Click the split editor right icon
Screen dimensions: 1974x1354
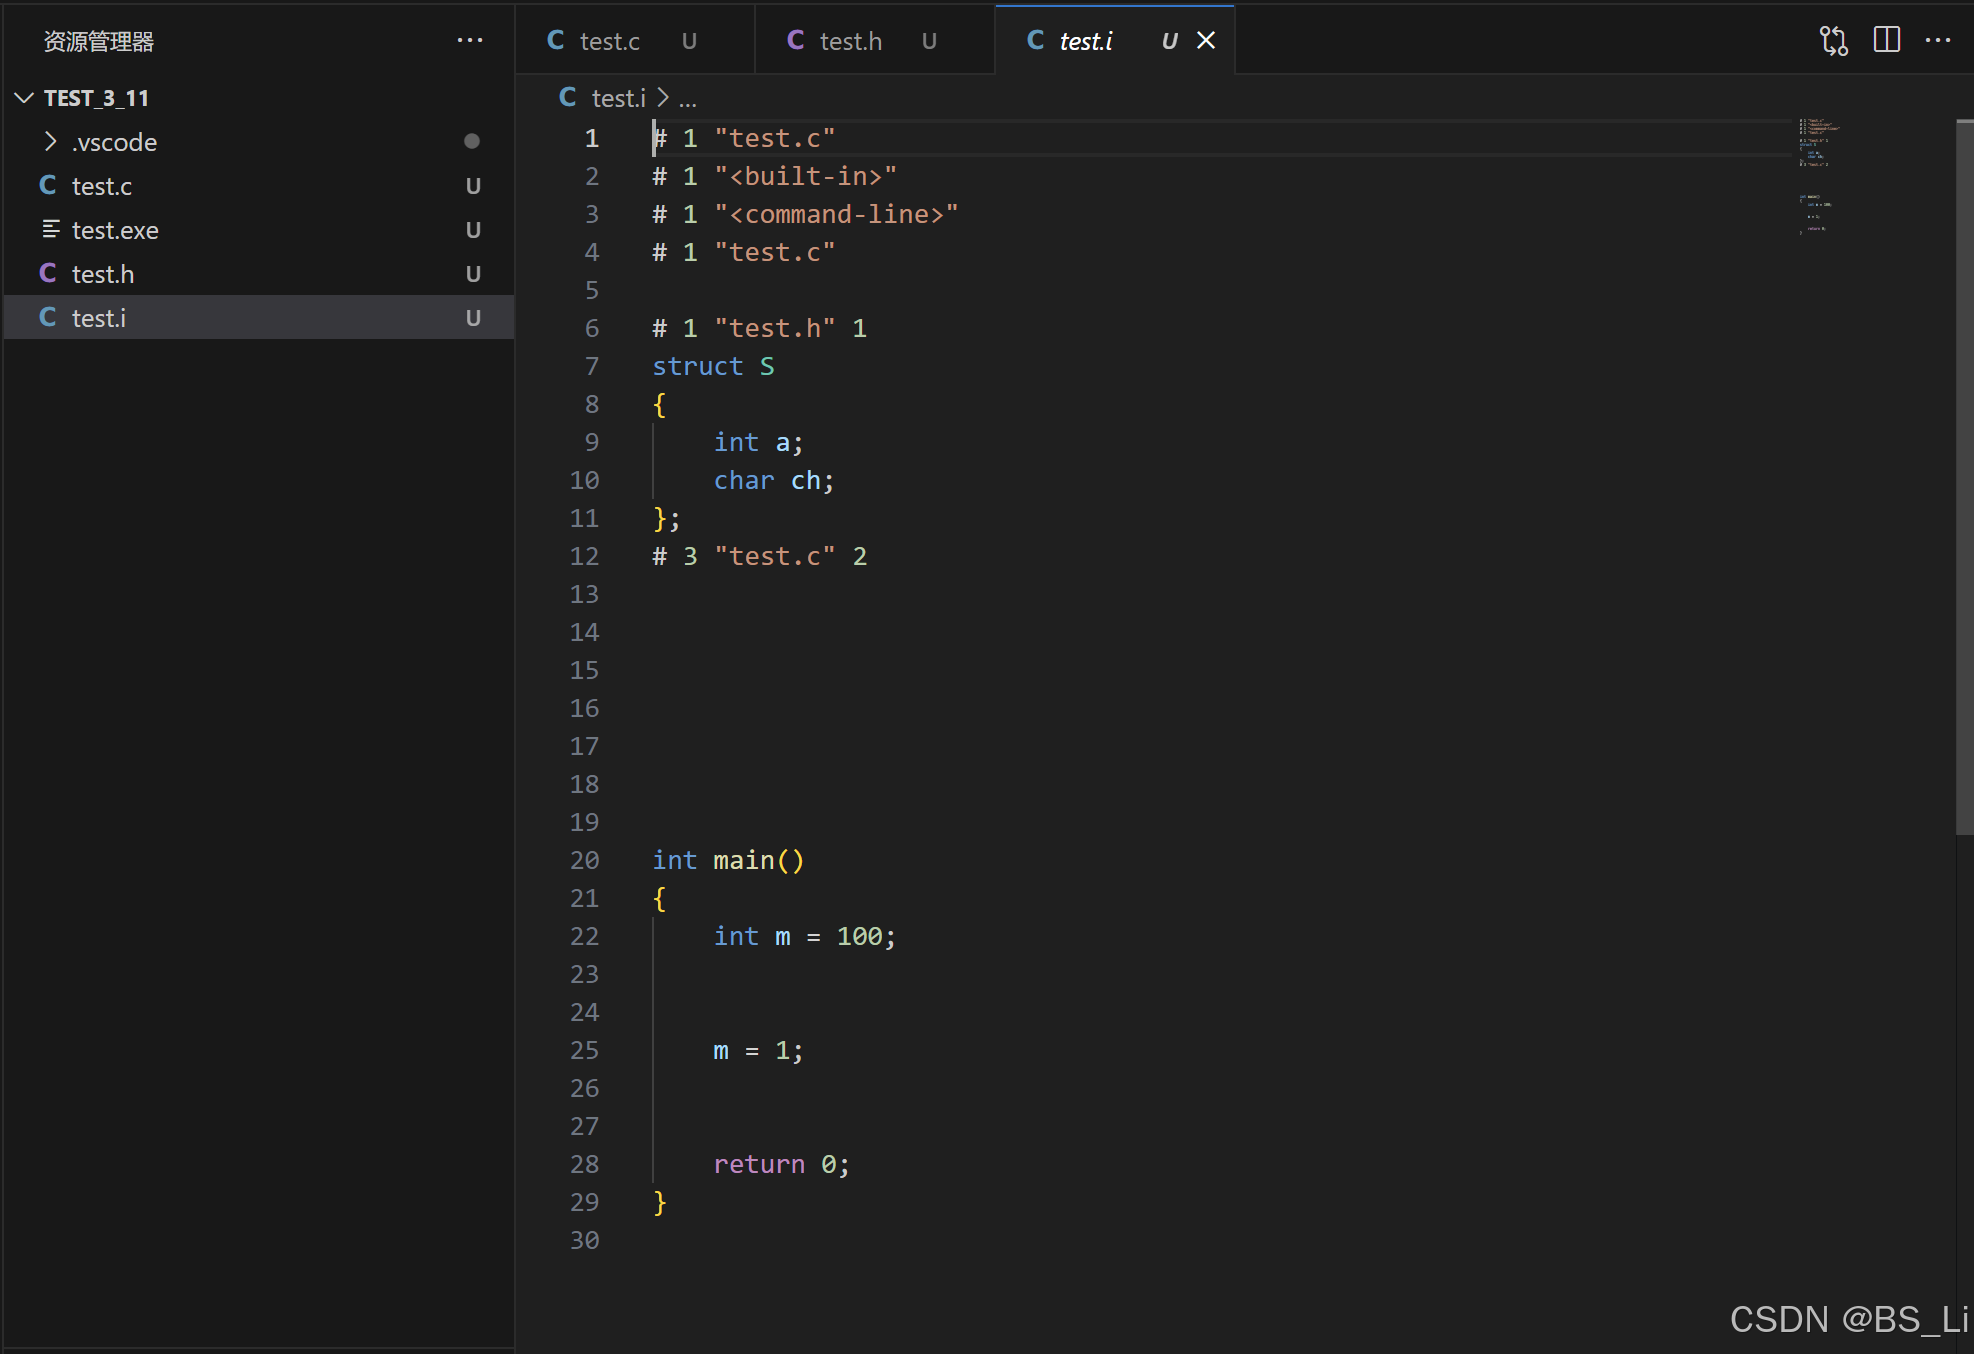pyautogui.click(x=1886, y=40)
